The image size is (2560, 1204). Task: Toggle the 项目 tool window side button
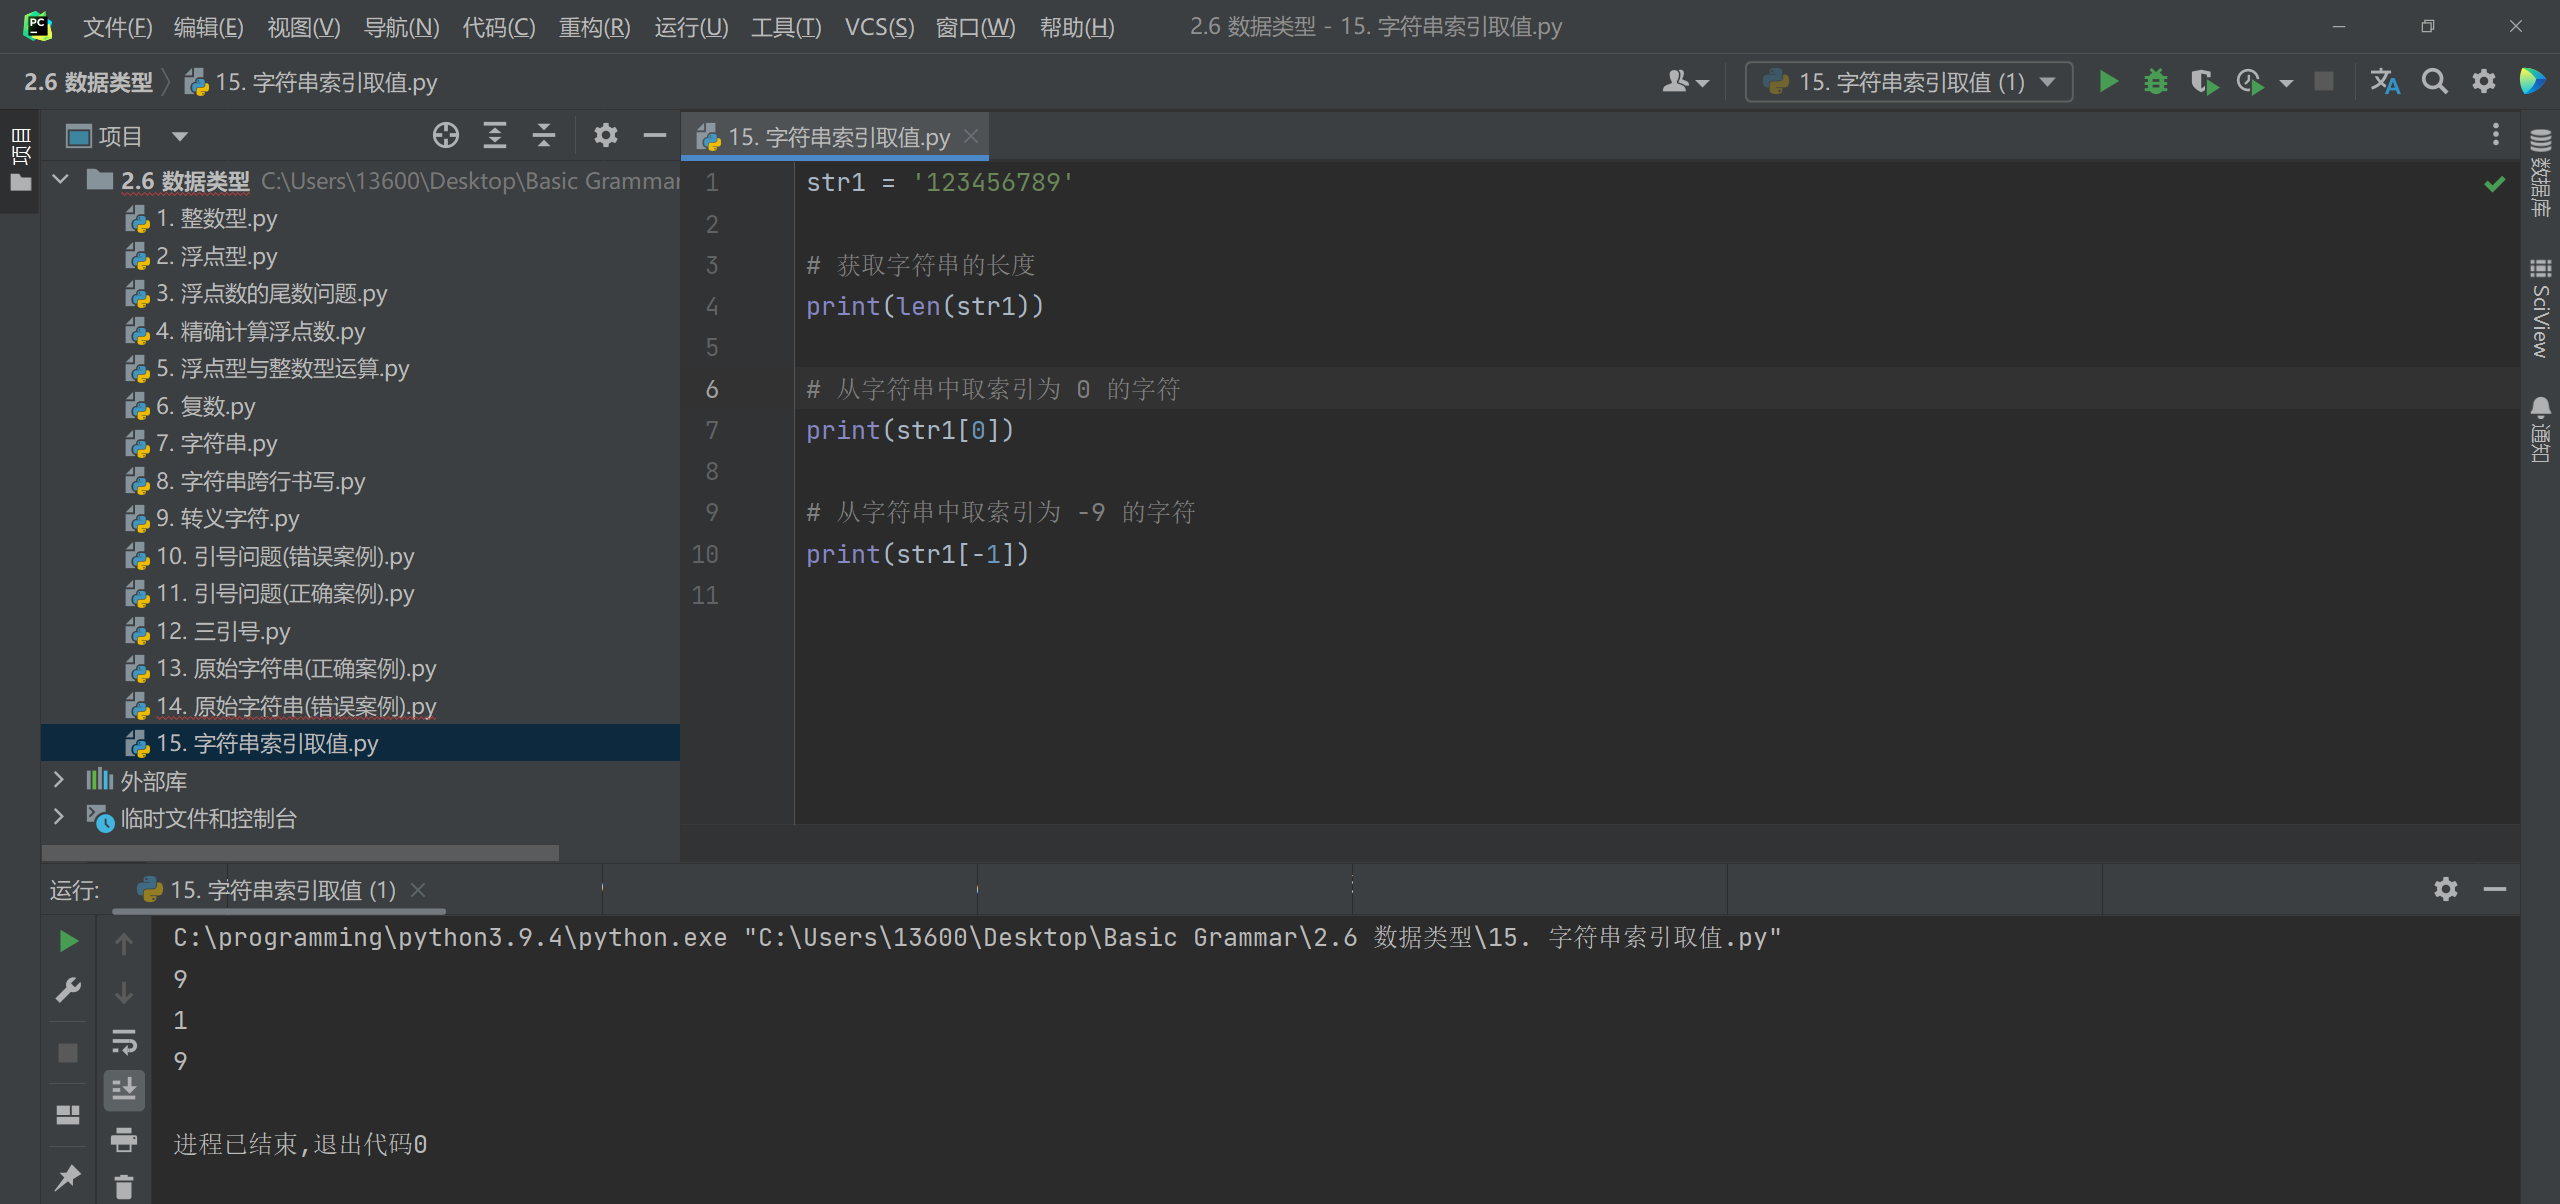pos(20,159)
